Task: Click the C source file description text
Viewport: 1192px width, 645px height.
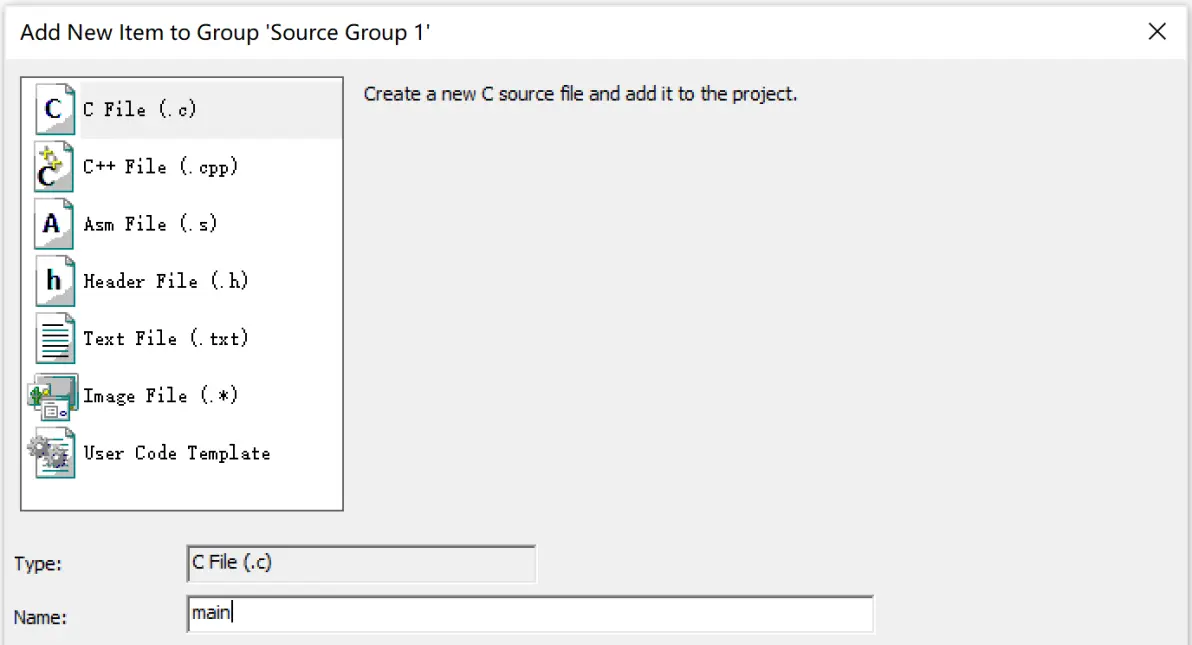Action: pos(580,95)
